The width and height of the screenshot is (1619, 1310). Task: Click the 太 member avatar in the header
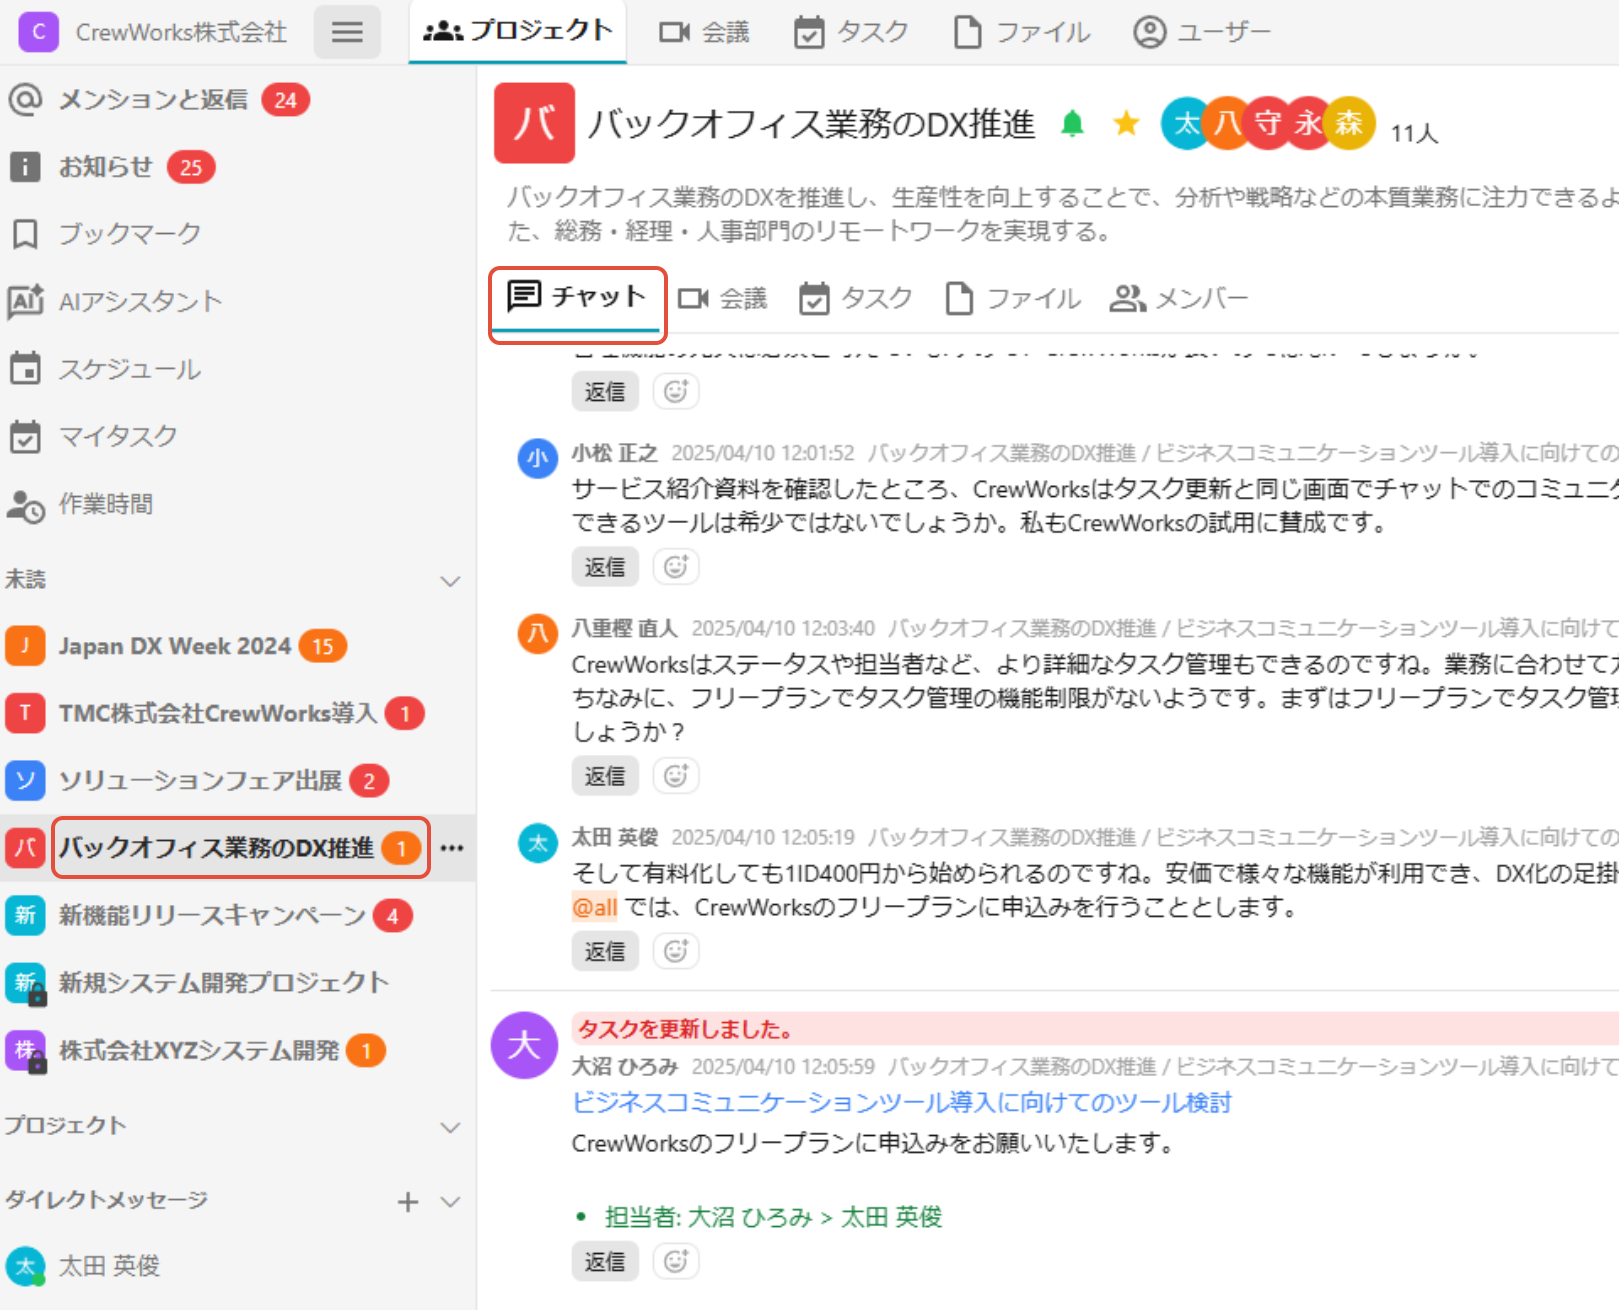(x=1186, y=123)
